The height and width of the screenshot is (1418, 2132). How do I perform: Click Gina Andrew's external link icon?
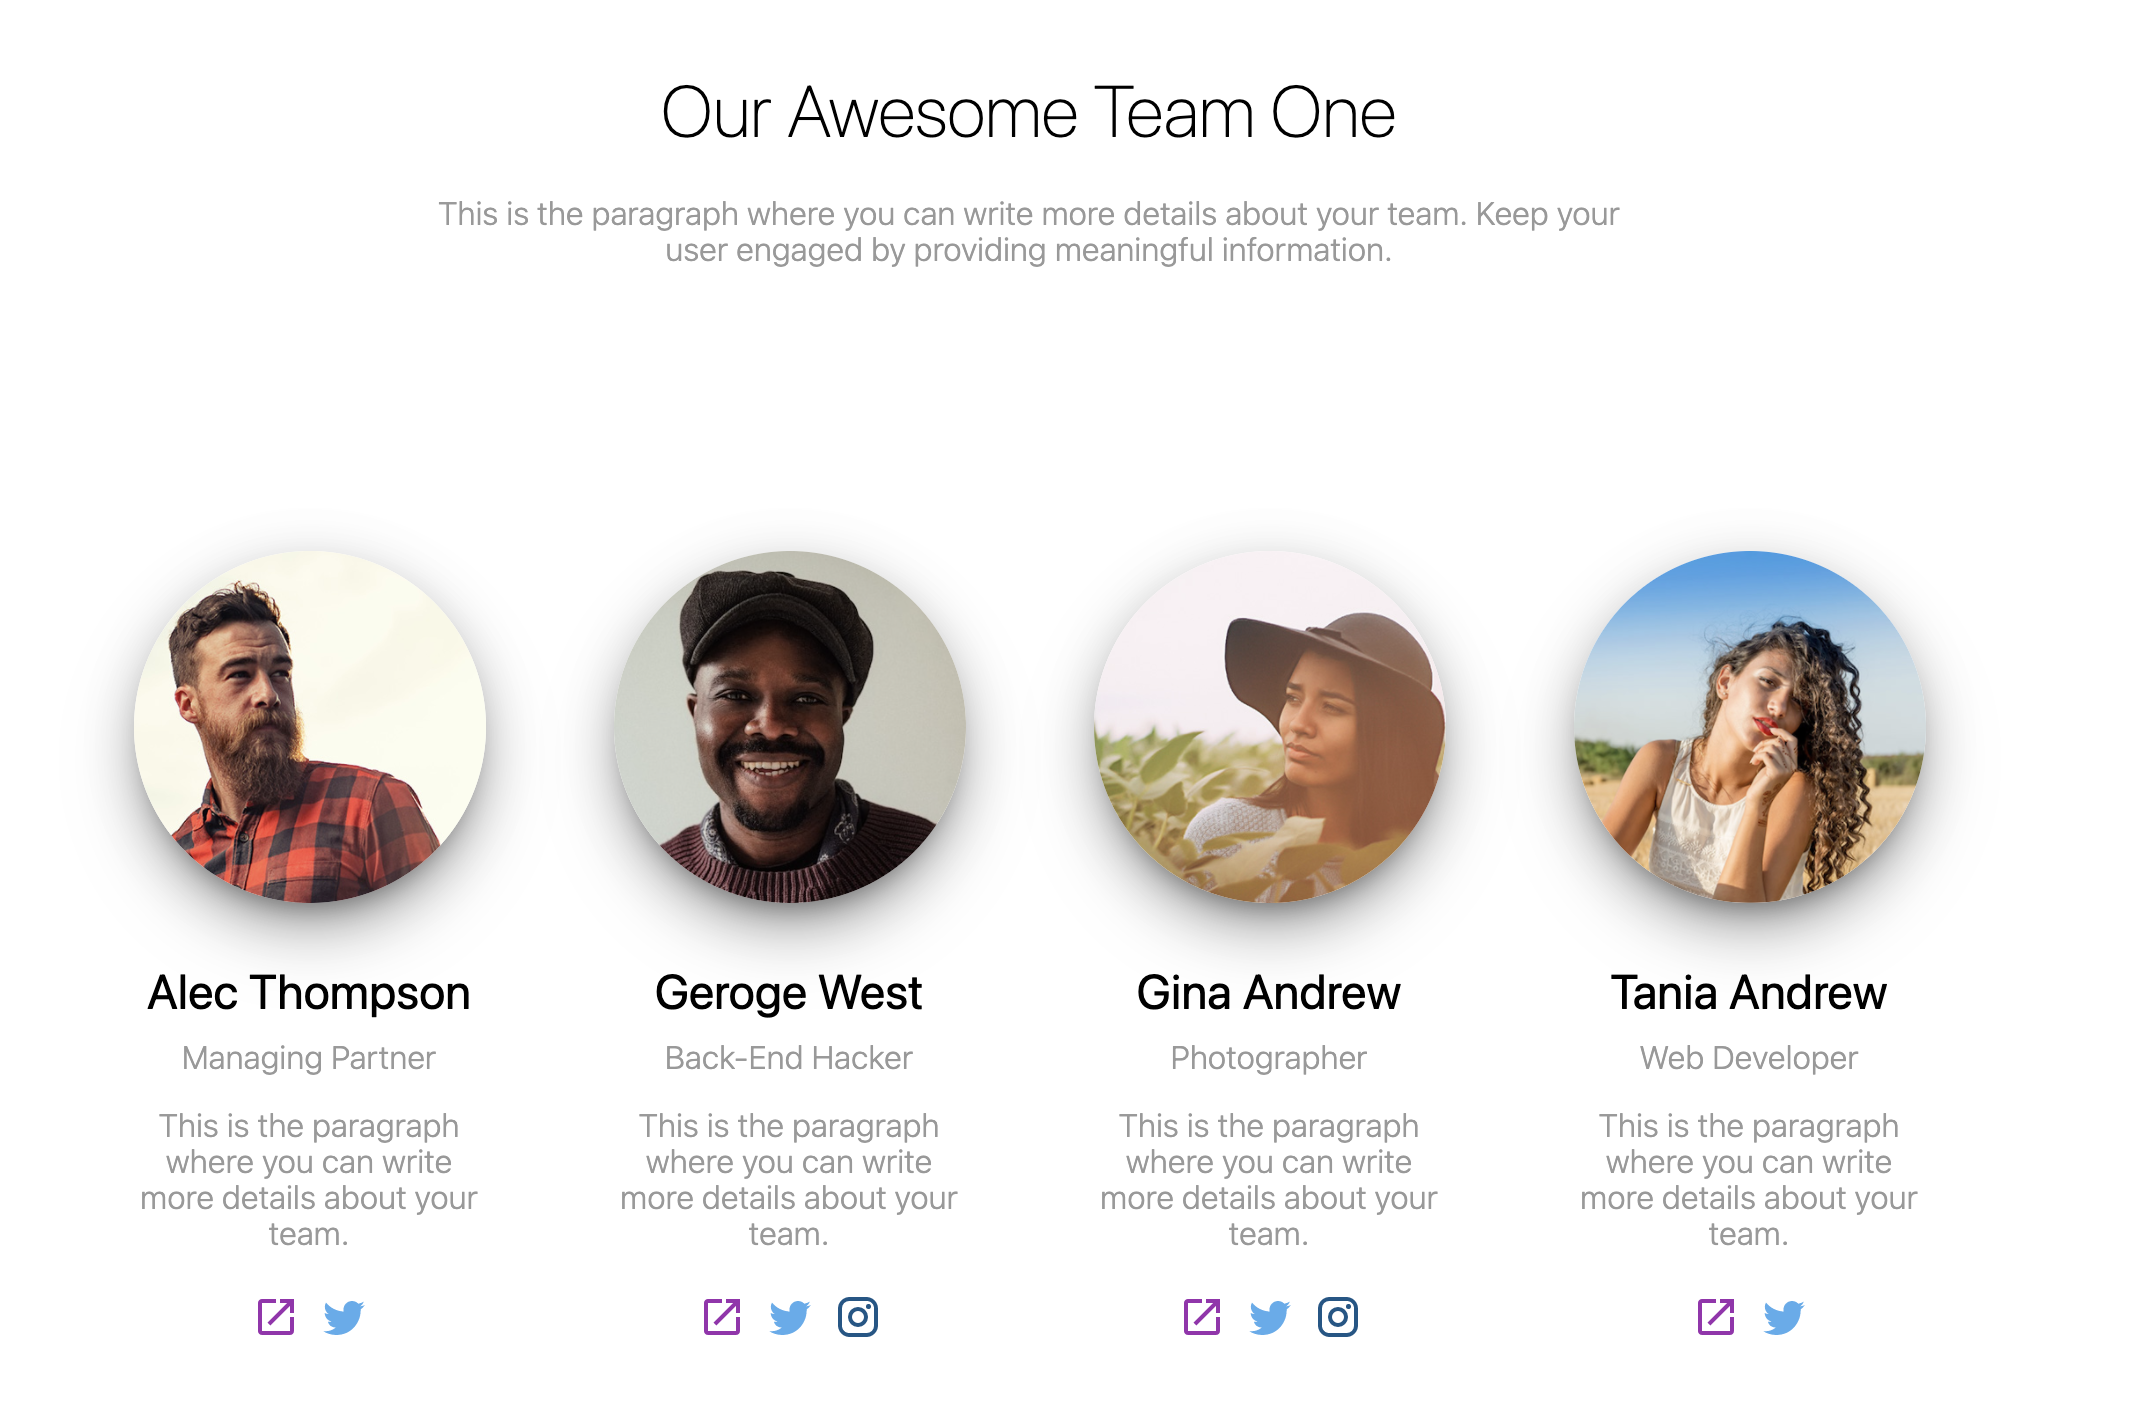[x=1202, y=1316]
